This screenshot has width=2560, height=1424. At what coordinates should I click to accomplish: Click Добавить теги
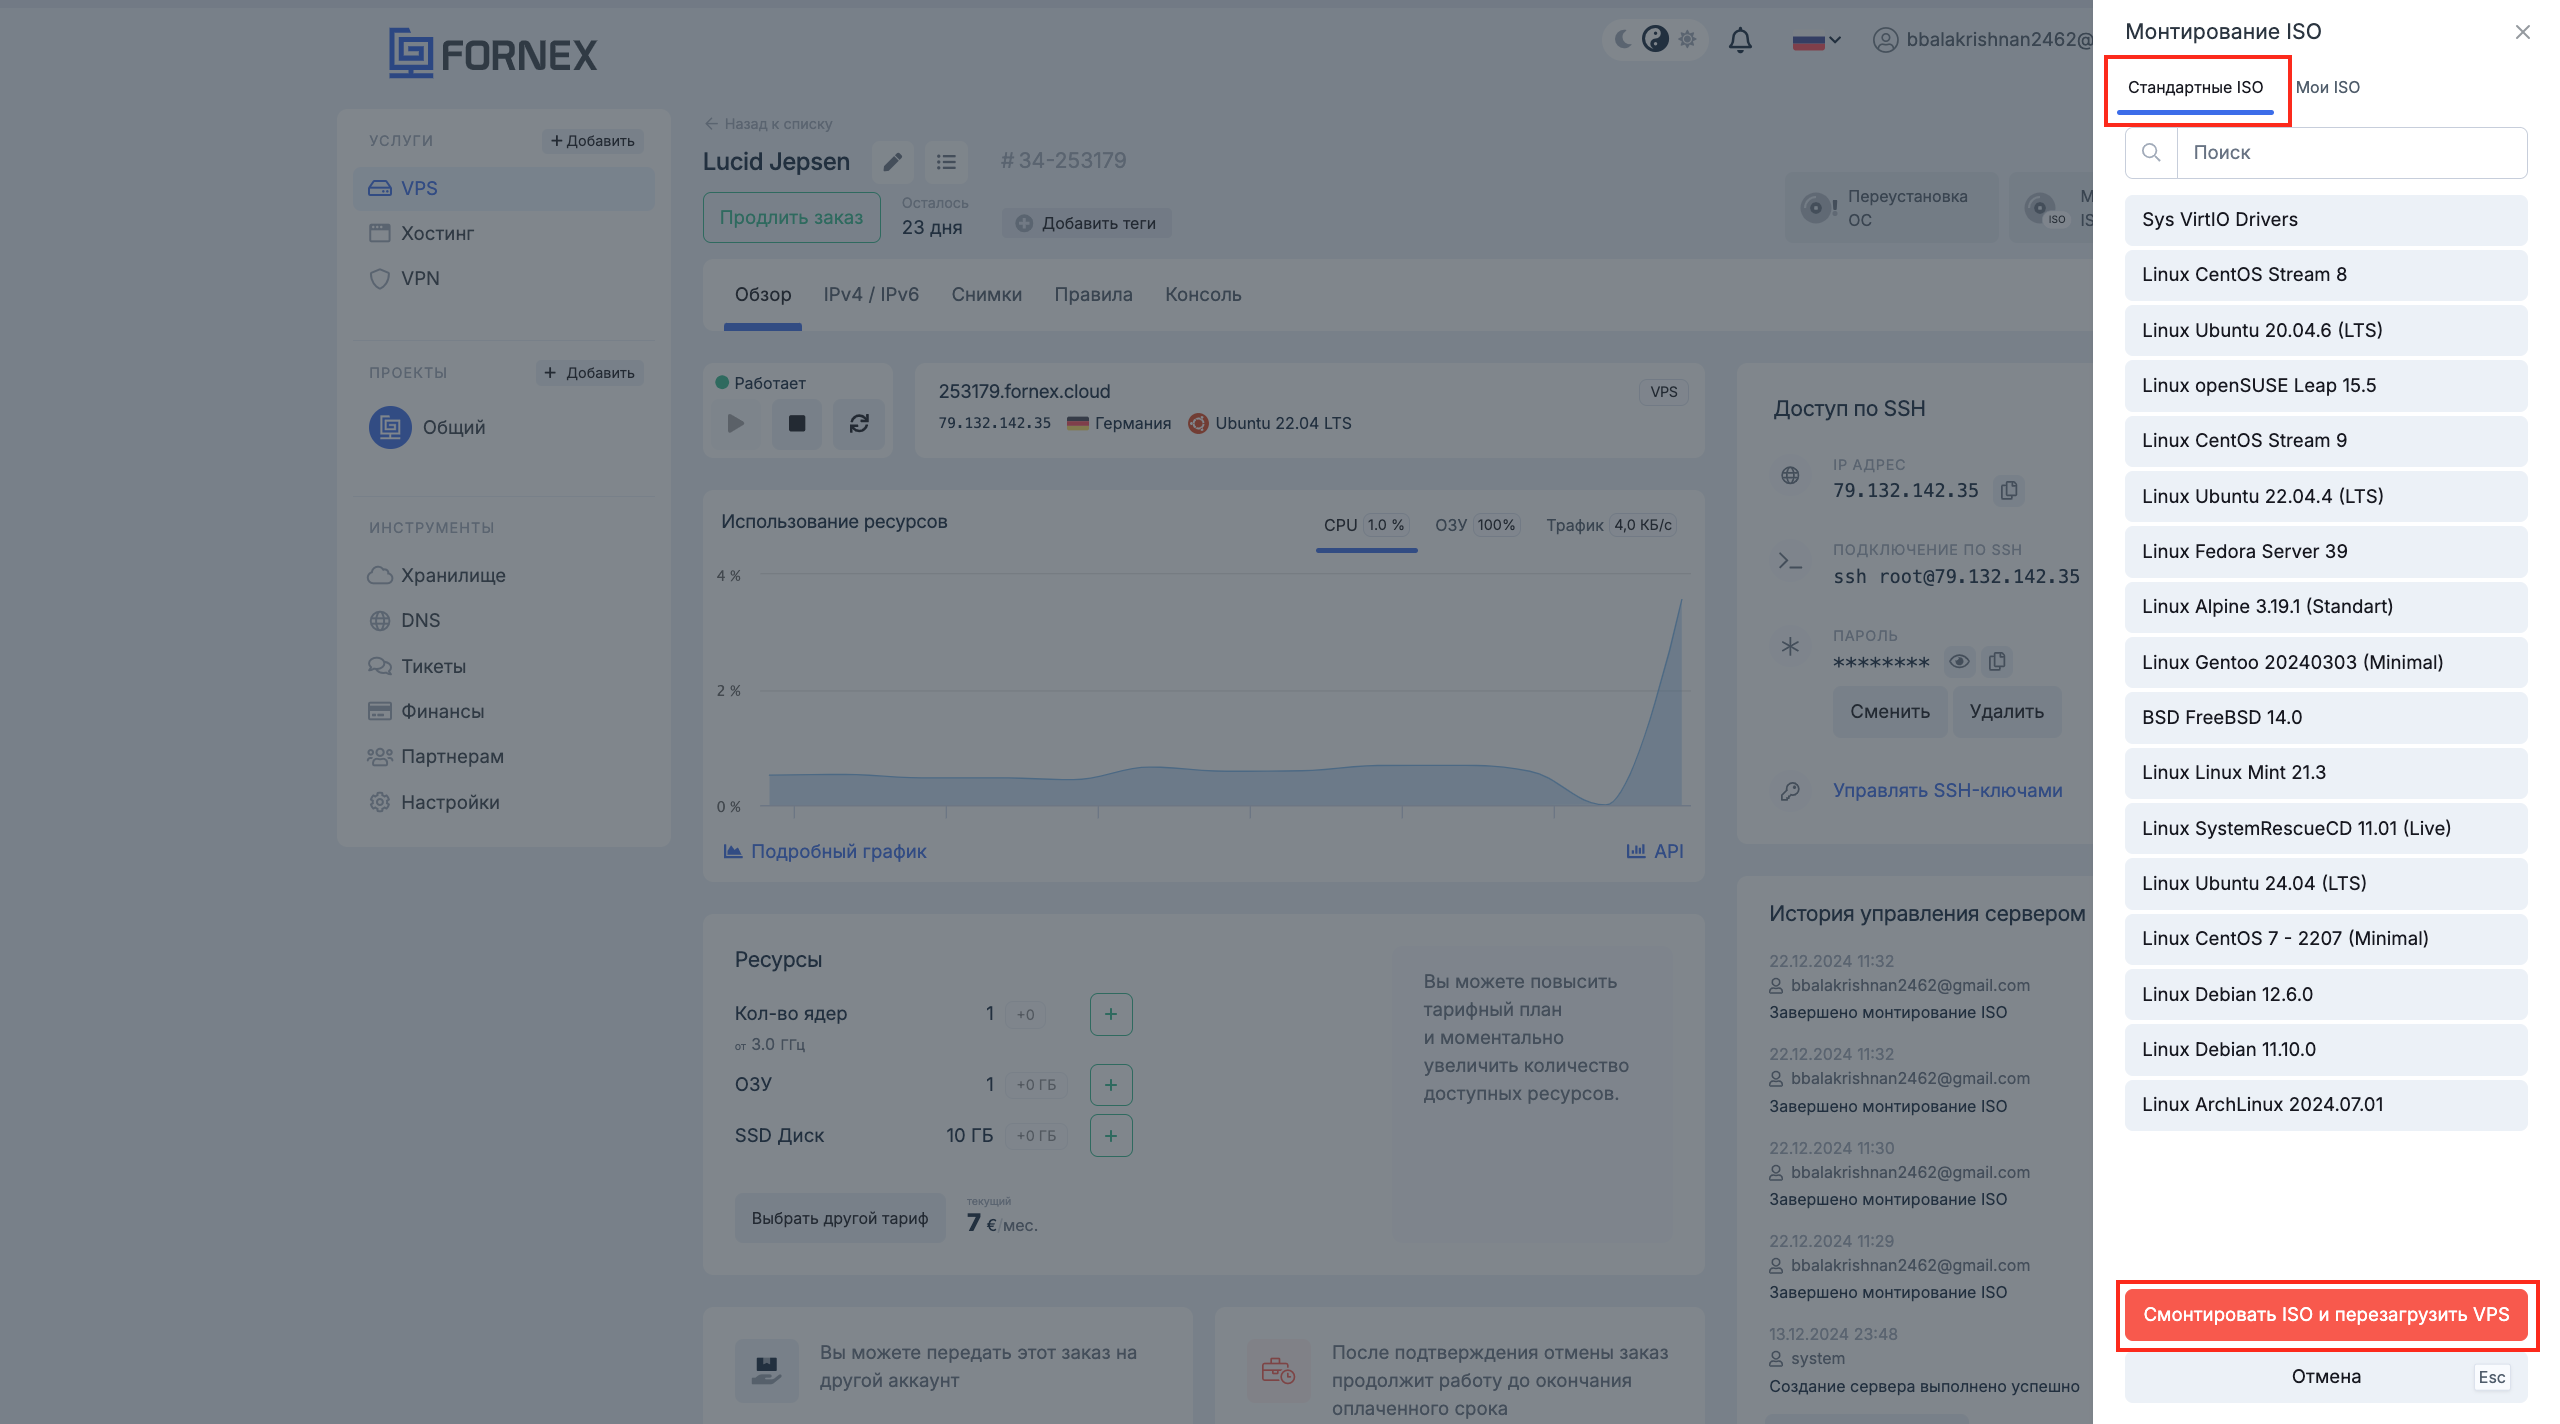[1086, 223]
